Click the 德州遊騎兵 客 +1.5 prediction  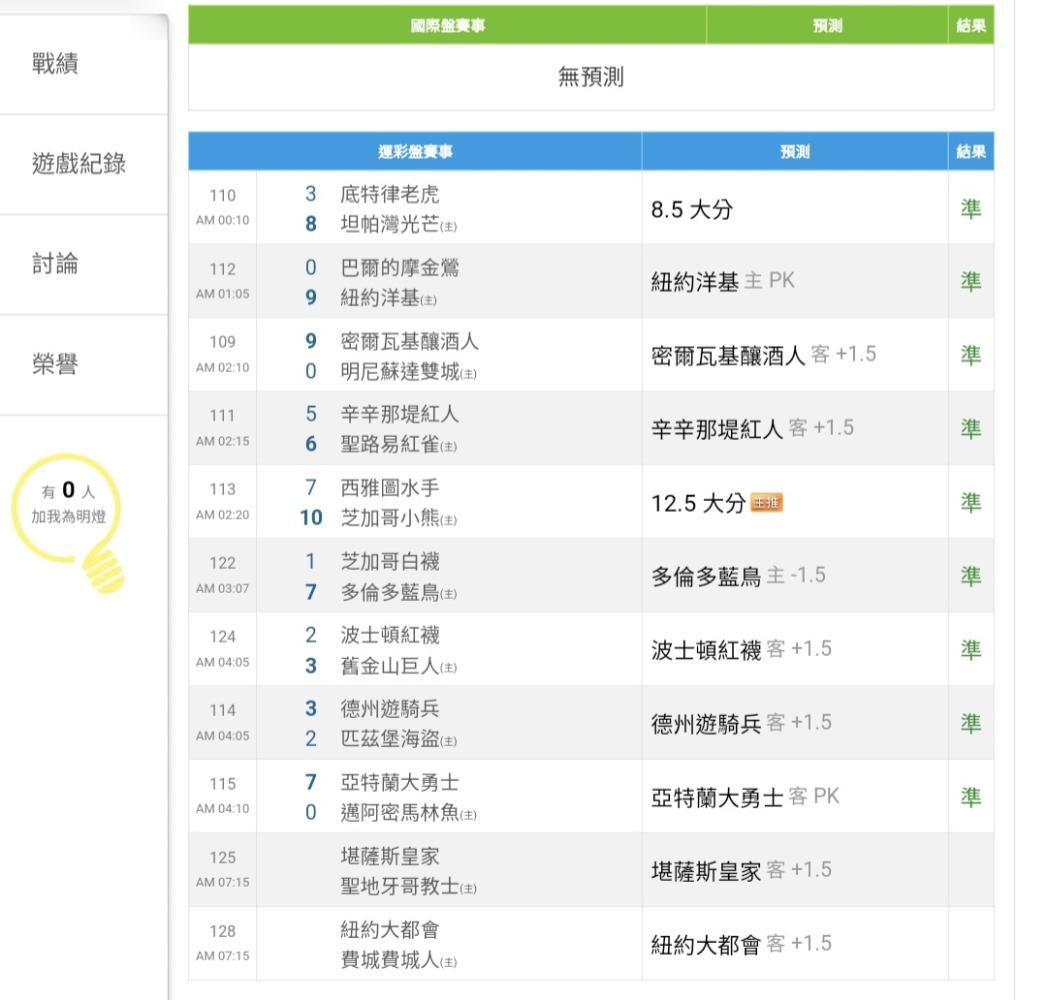pyautogui.click(x=741, y=723)
